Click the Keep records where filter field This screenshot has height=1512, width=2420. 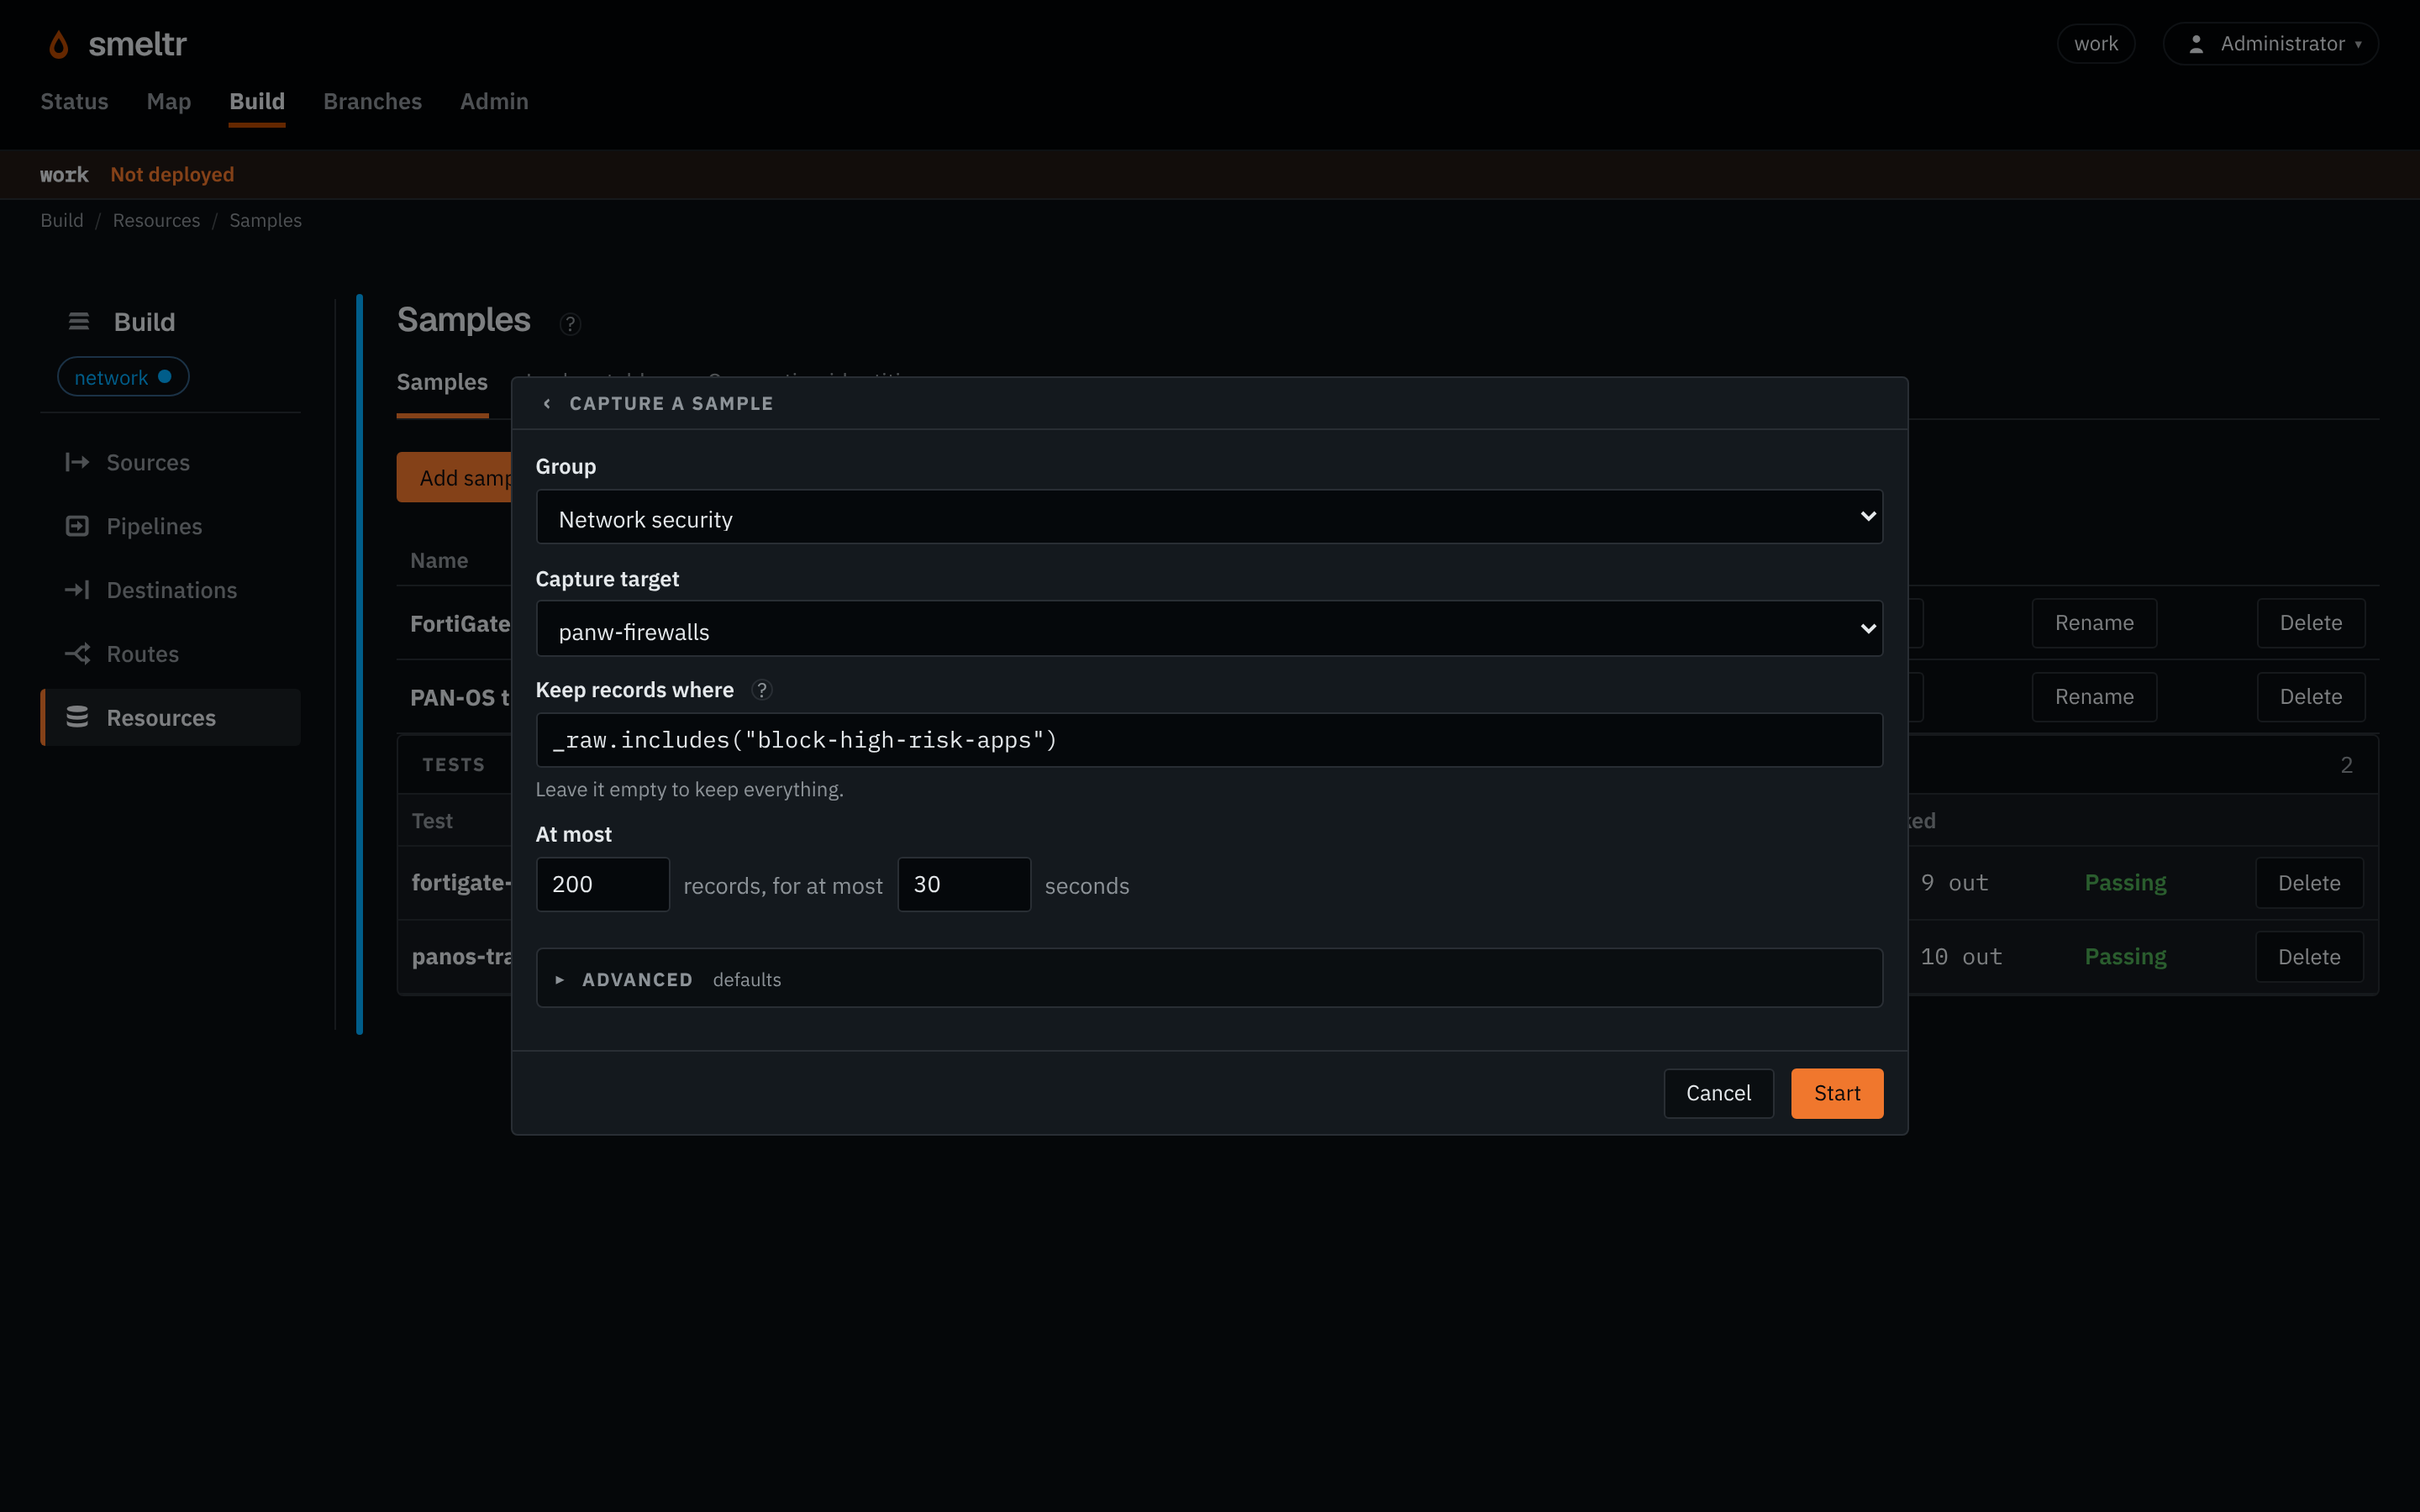tap(1209, 740)
